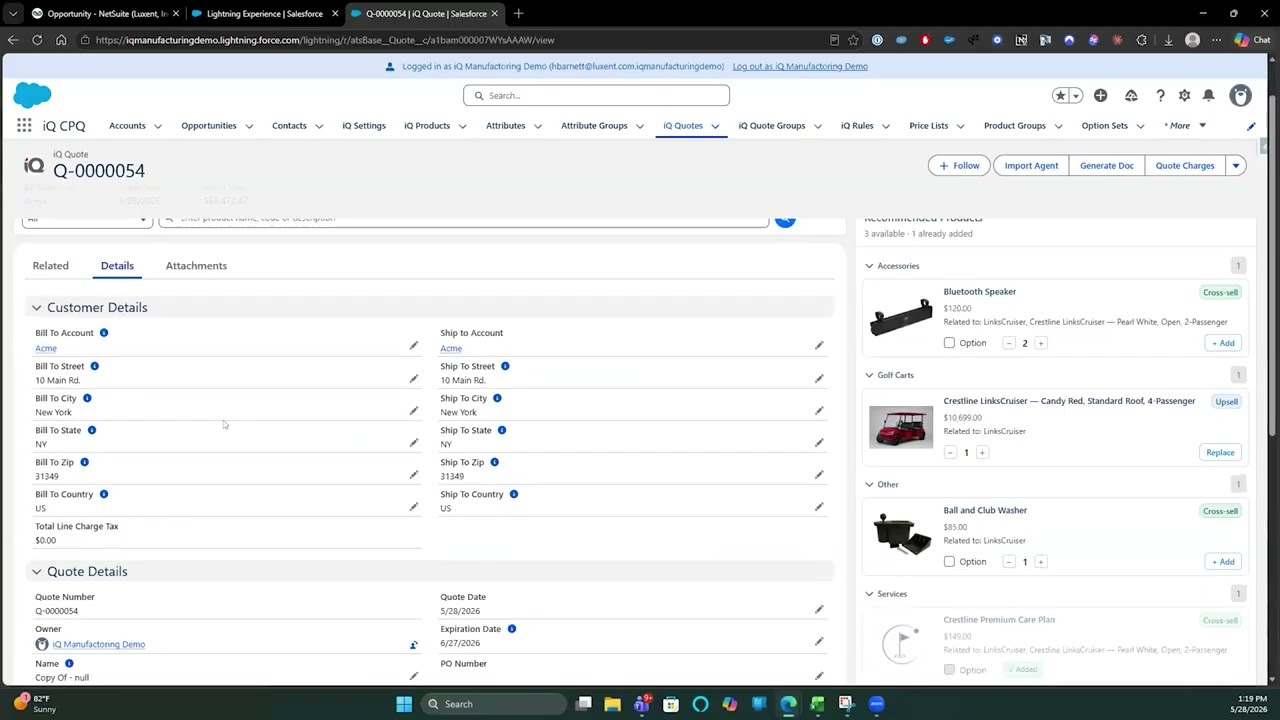Increase Ball and Club Washer quantity
This screenshot has height=720, width=1280.
click(x=1041, y=562)
